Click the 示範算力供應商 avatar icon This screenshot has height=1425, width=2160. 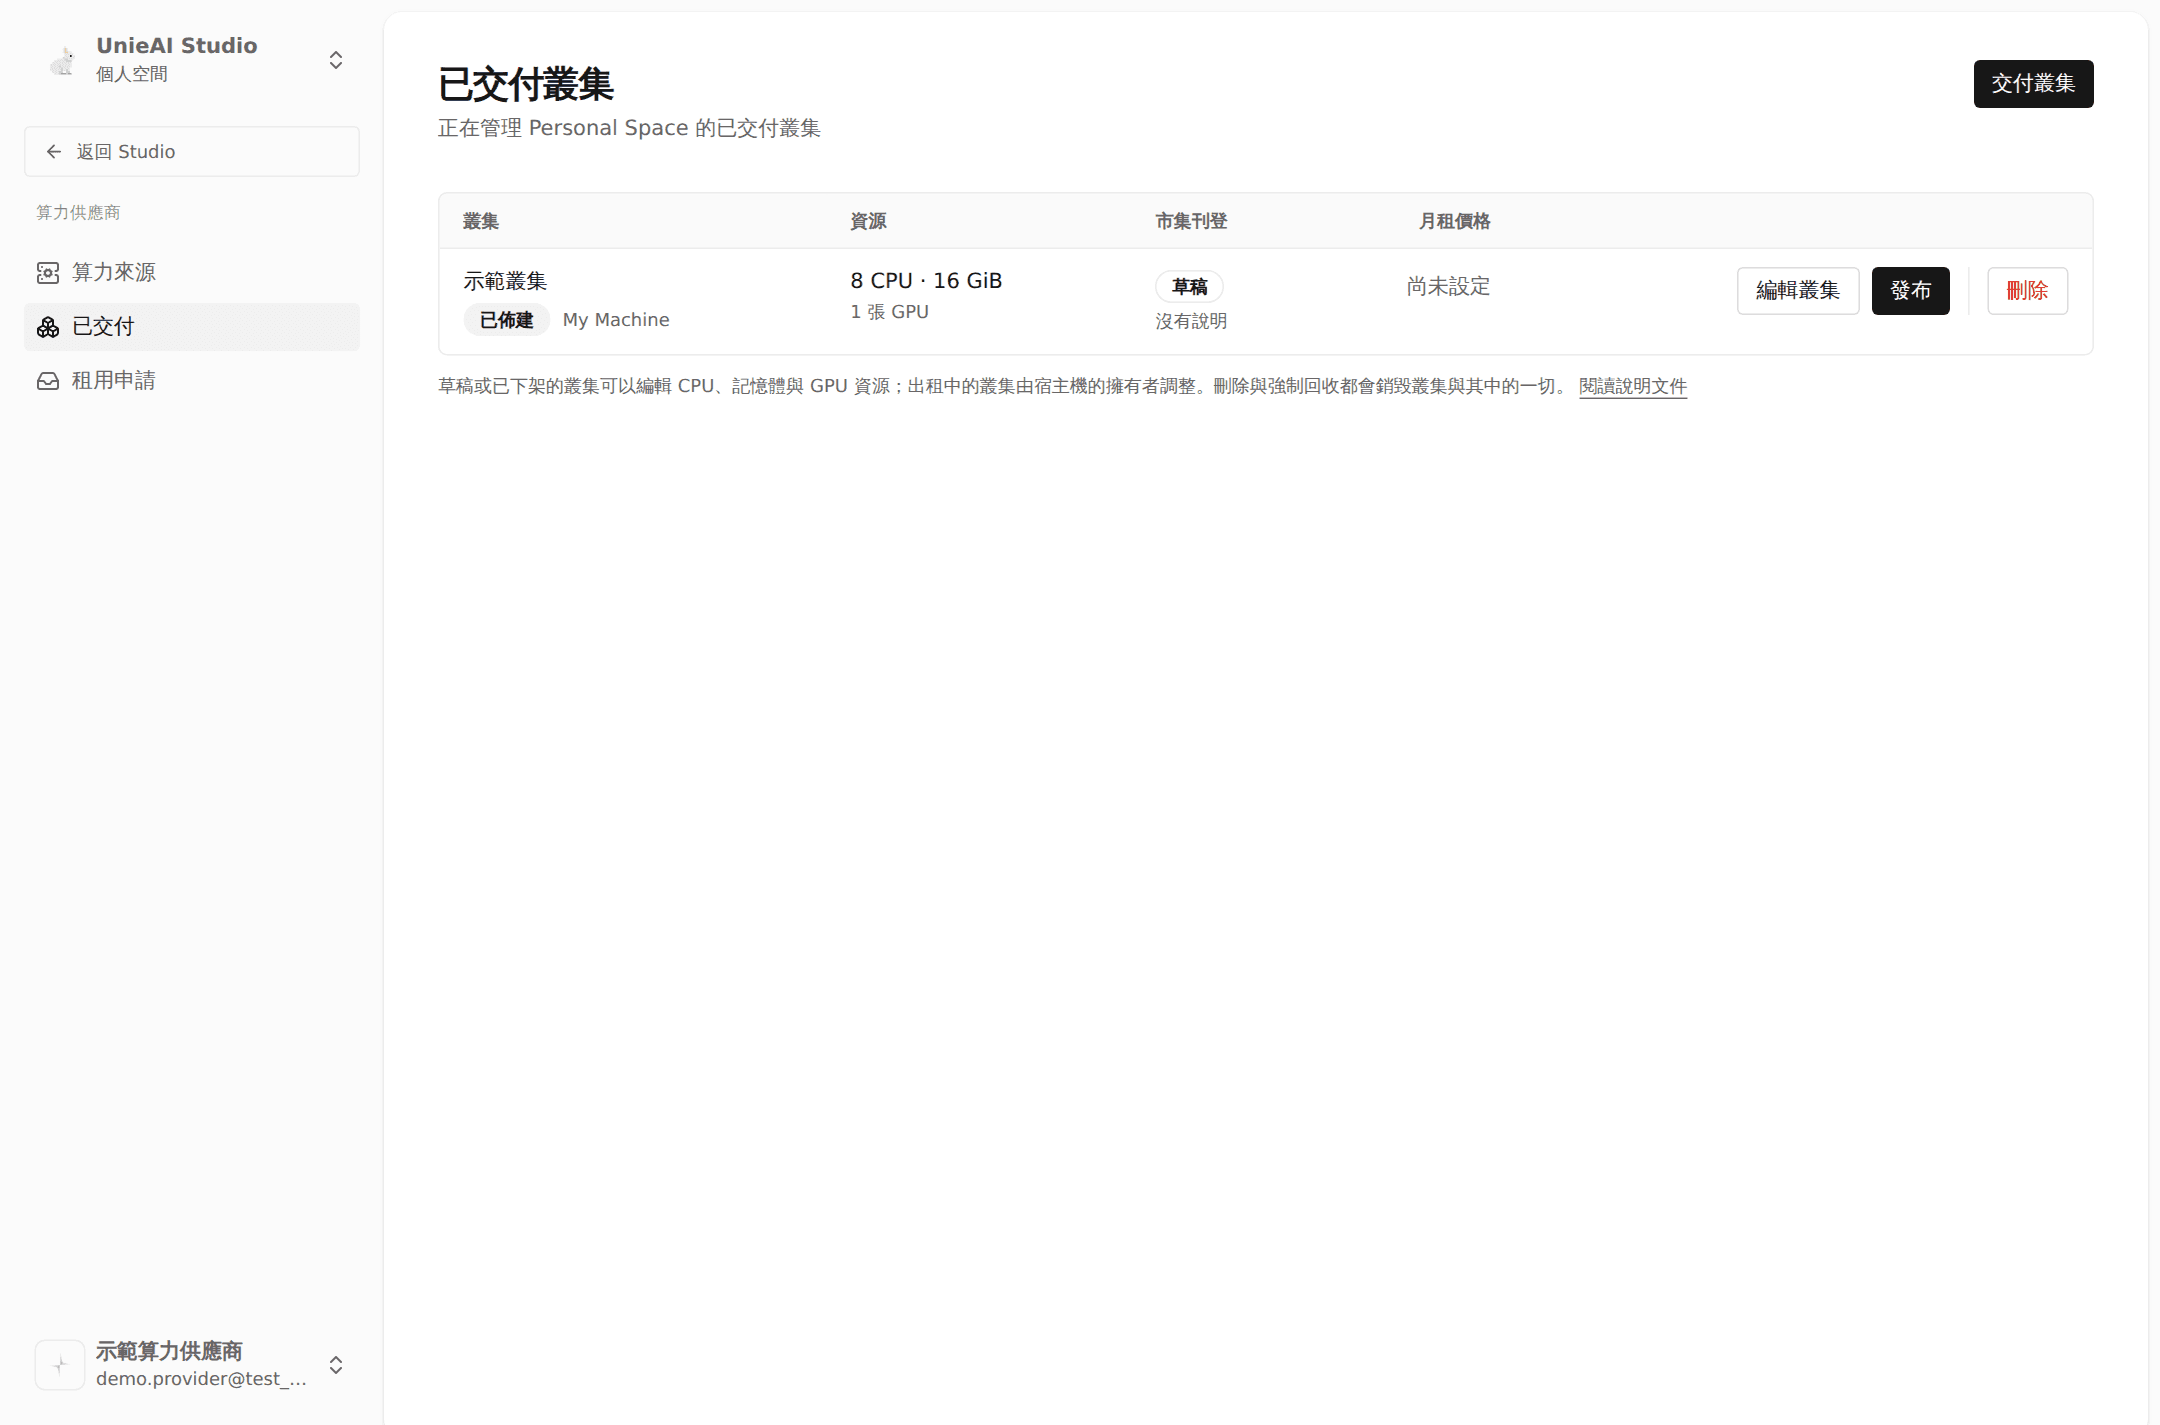tap(60, 1365)
